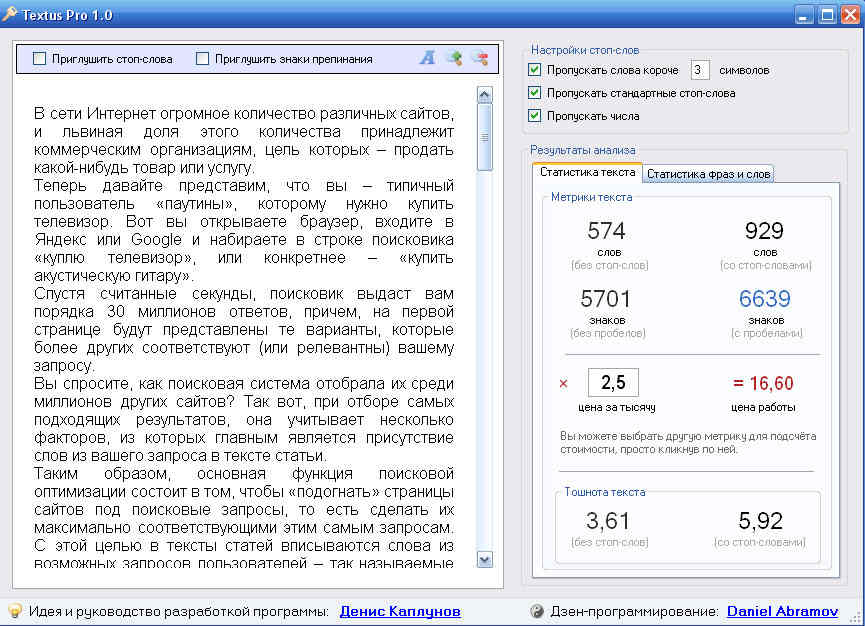865x626 pixels.
Task: Click the Textus Pro wrench icon in the titlebar
Action: pos(13,14)
